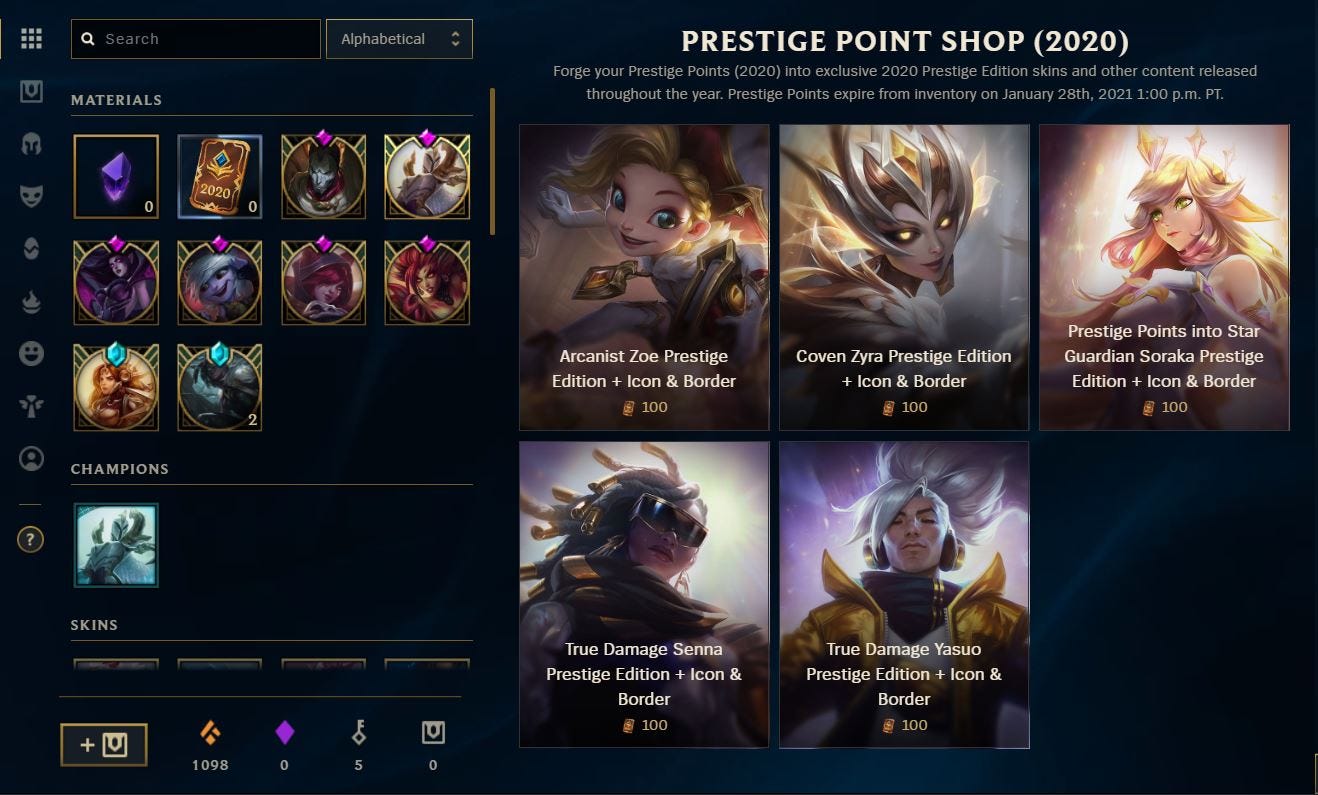Select the skins mask filter in sidebar
Screen dimensions: 1318x795
tap(31, 196)
